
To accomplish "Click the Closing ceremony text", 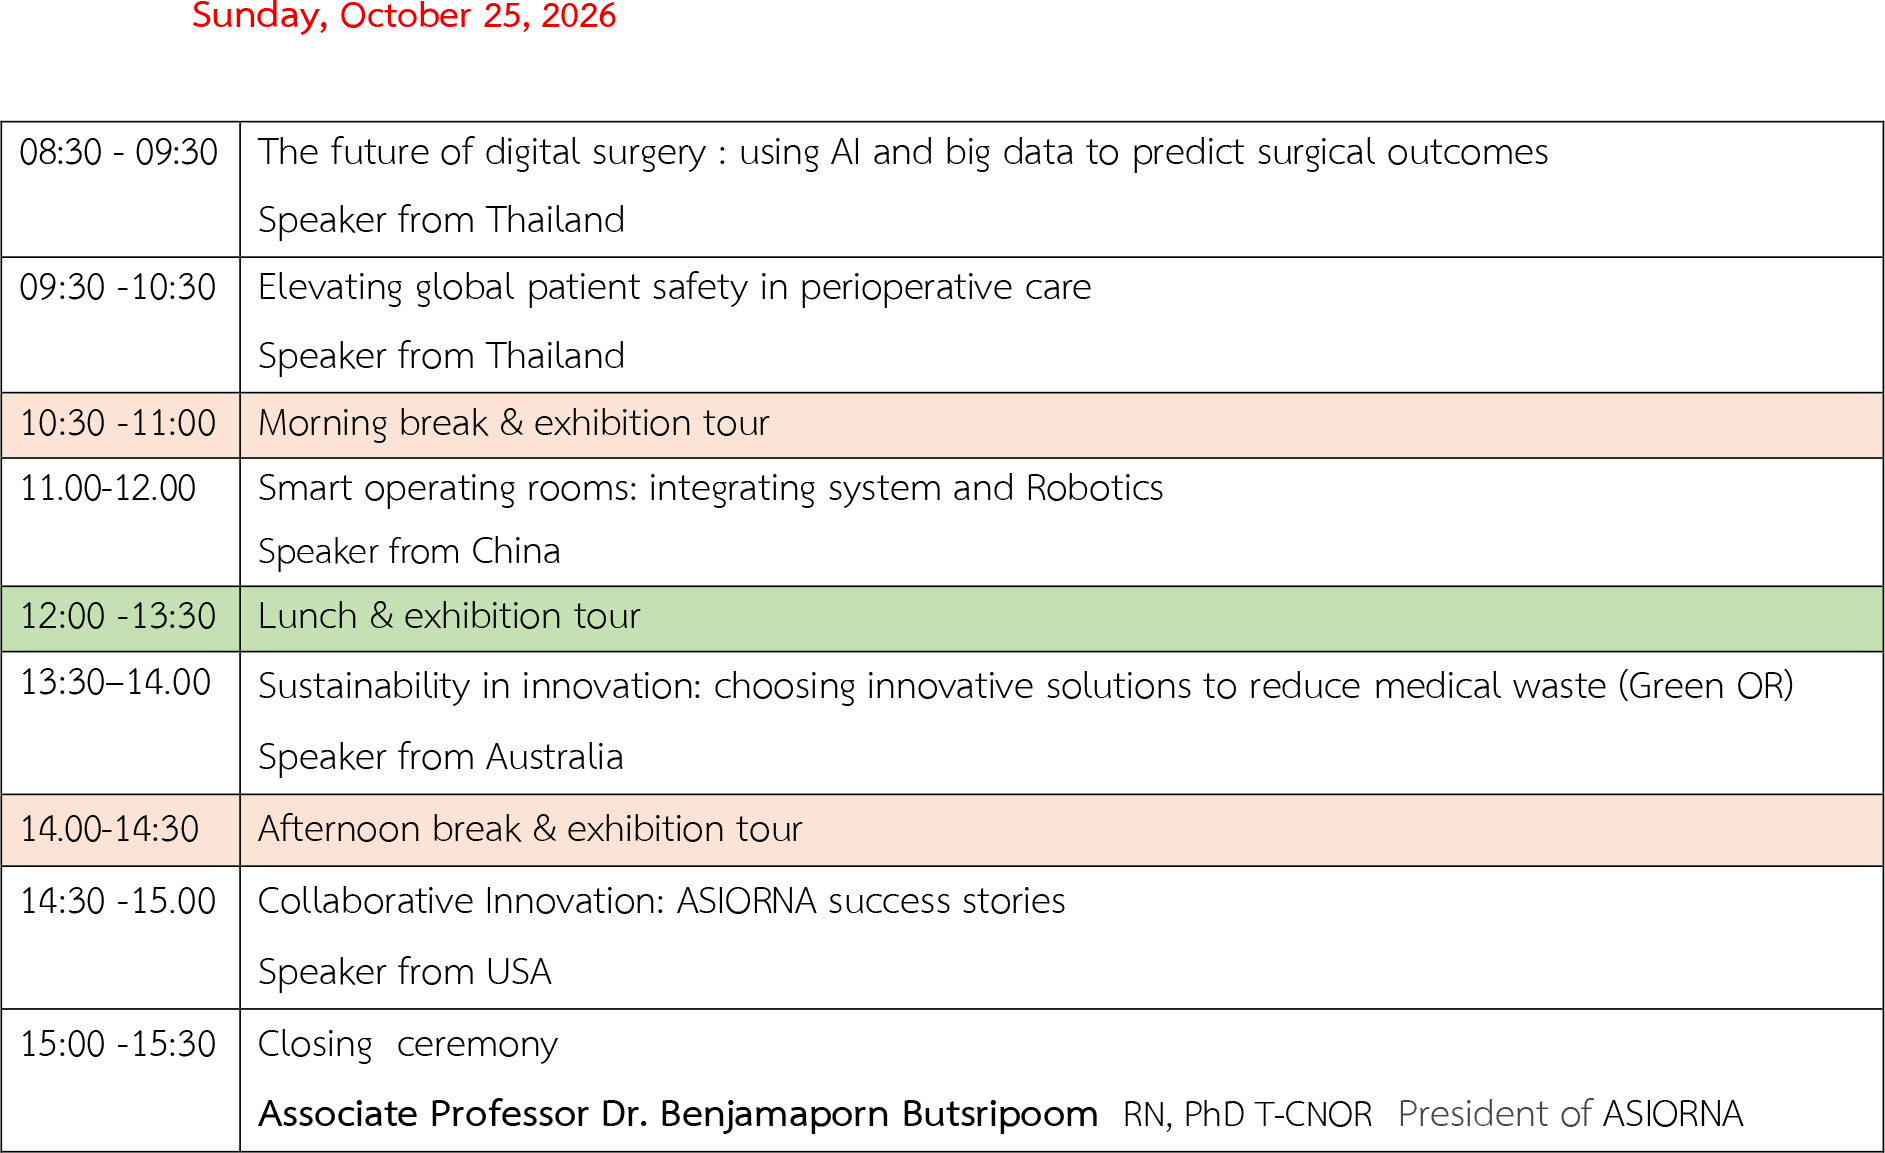I will pyautogui.click(x=407, y=1045).
